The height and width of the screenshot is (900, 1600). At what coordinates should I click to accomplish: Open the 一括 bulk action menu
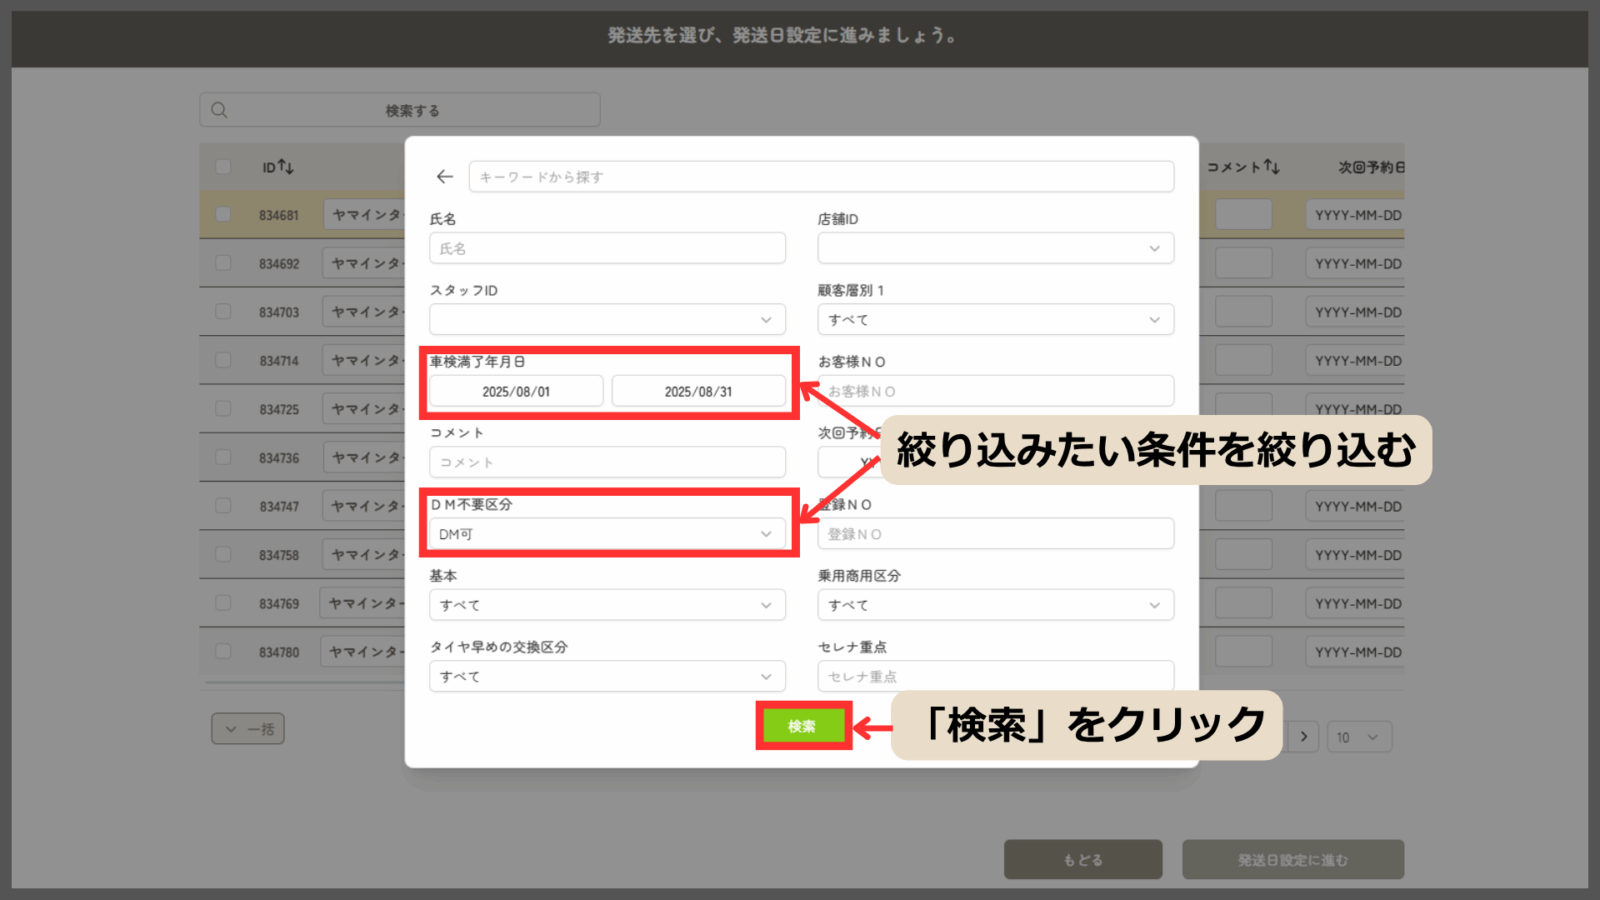[248, 729]
